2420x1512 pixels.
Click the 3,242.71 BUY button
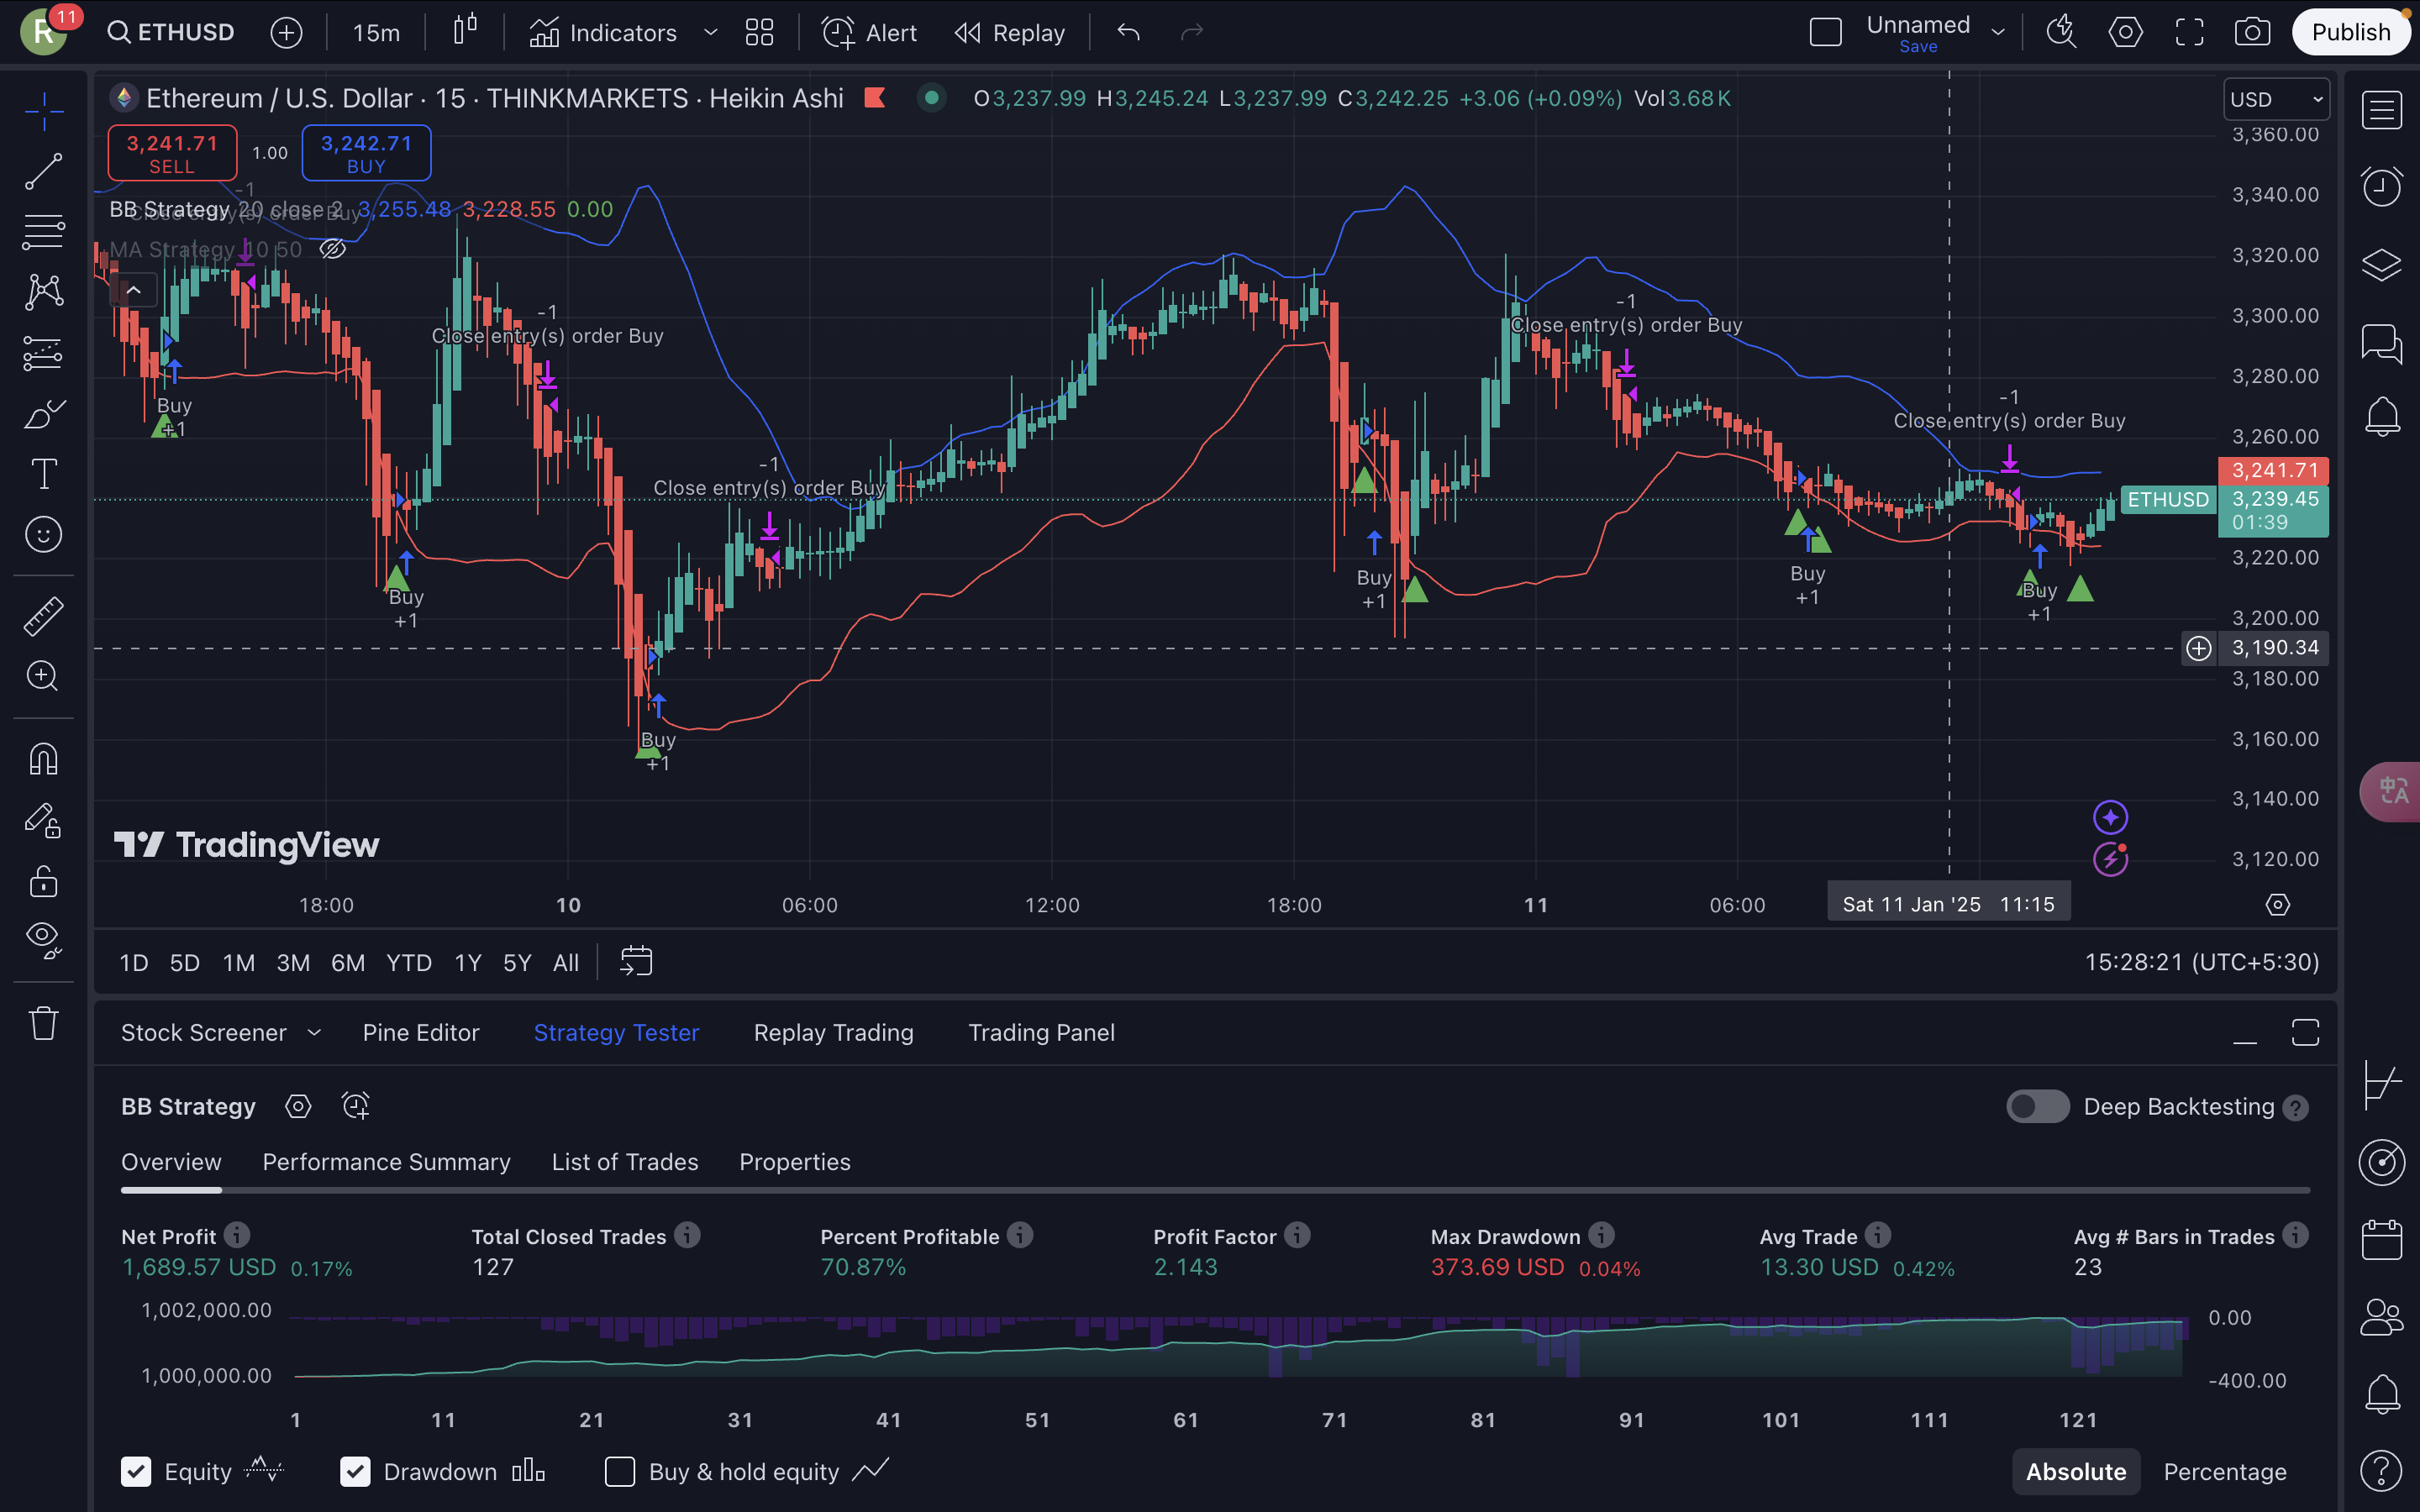[366, 153]
